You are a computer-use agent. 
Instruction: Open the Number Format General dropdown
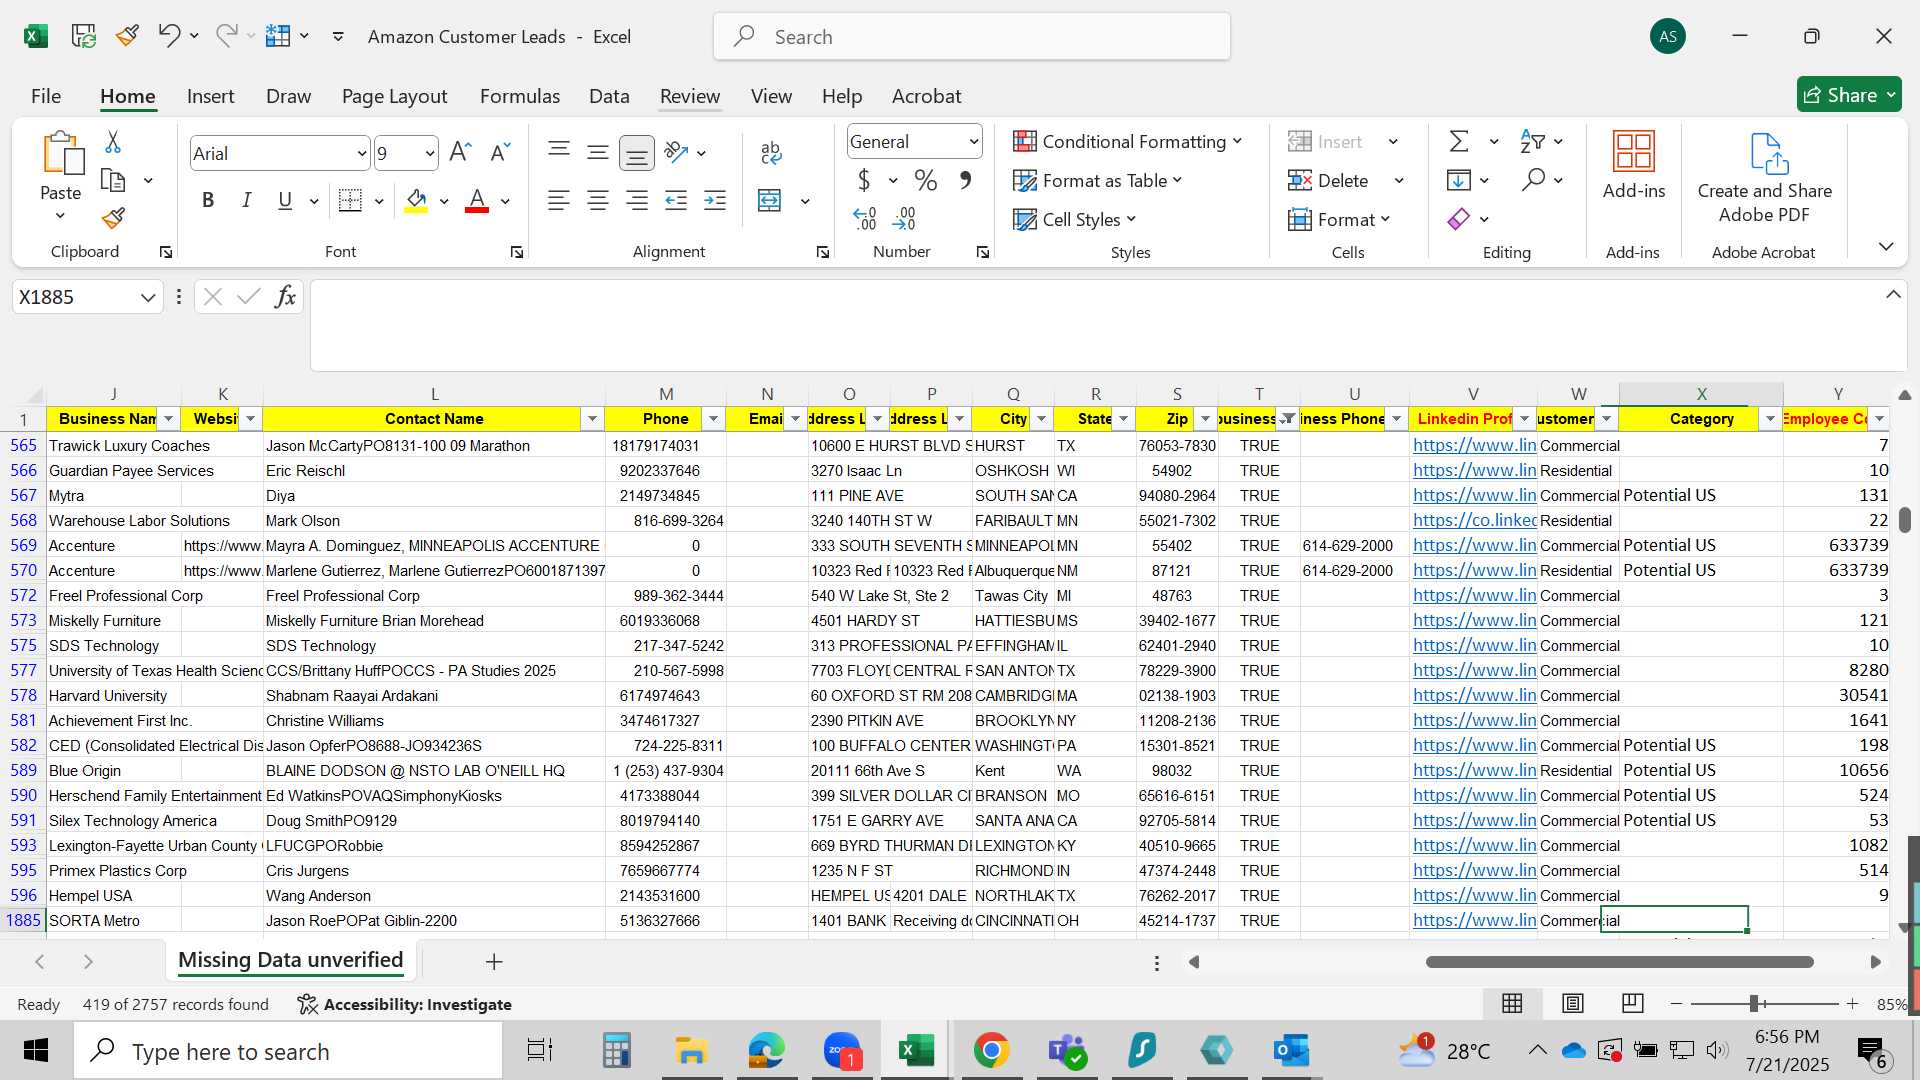(973, 142)
